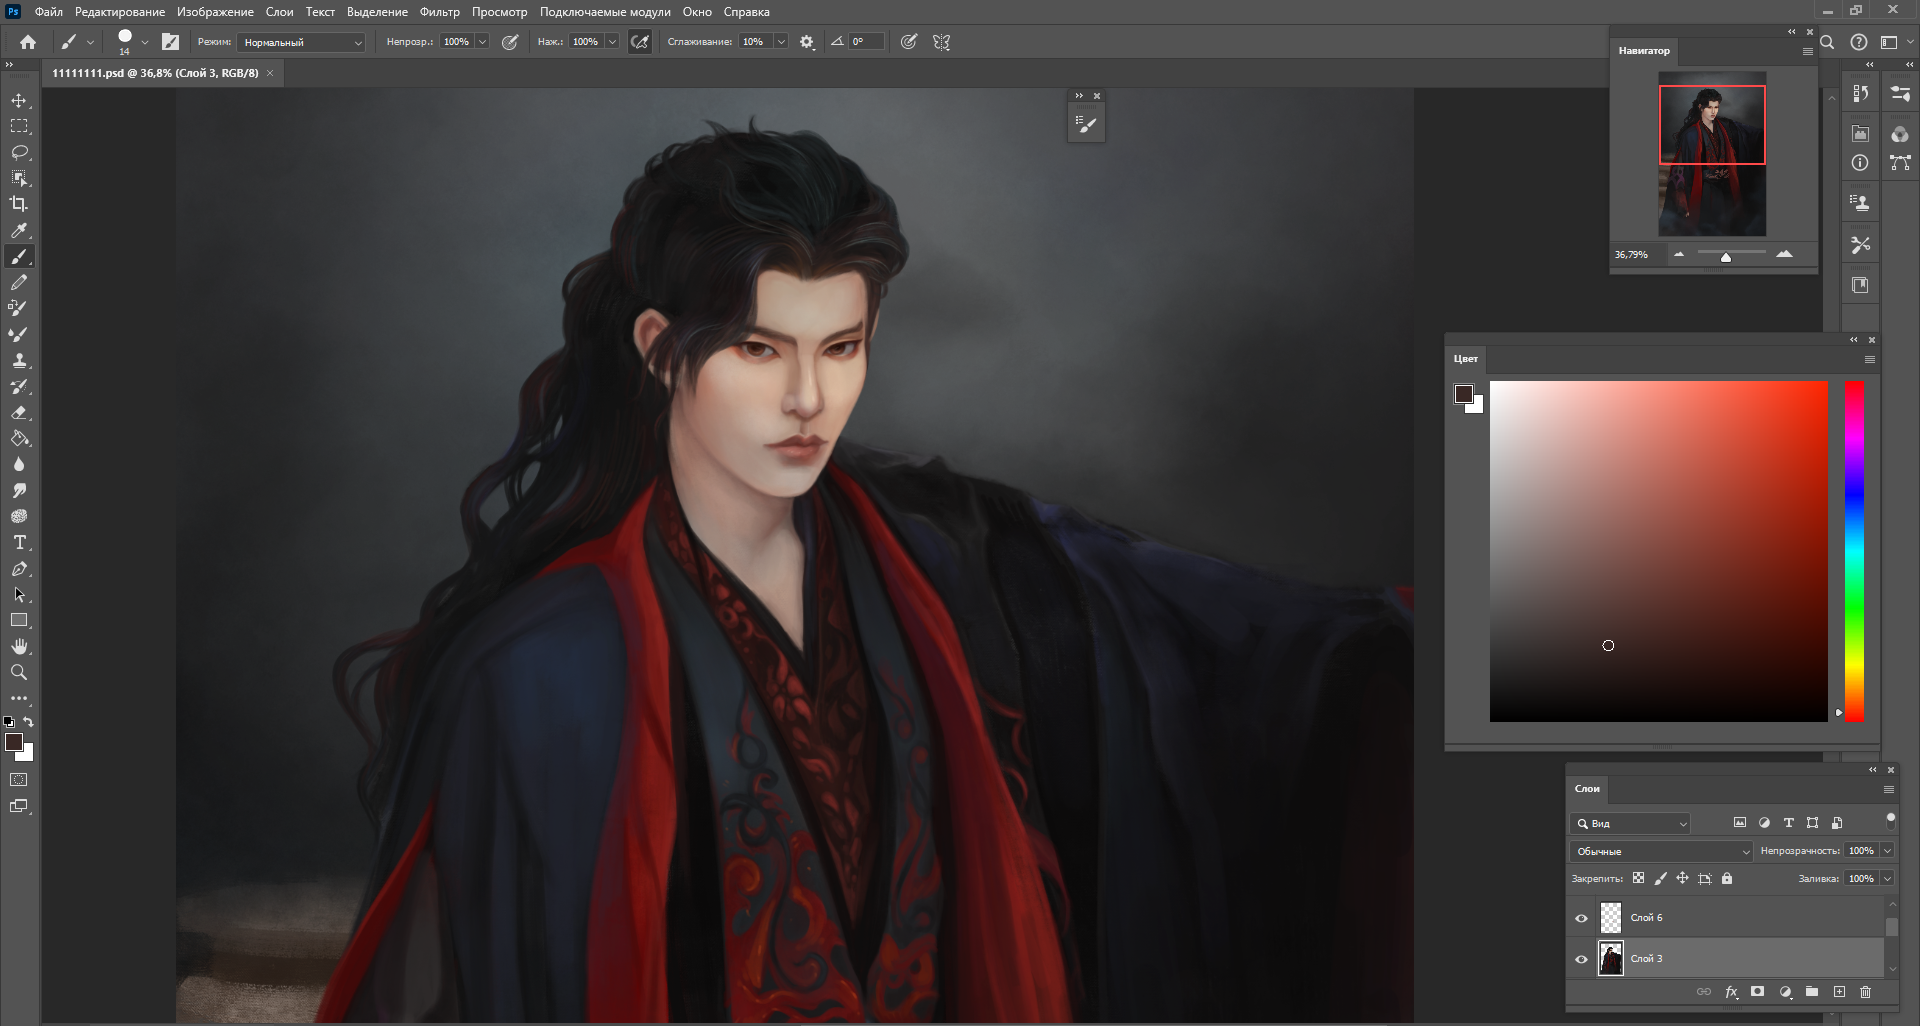Screen dimensions: 1920x1026
Task: Open the Непрозрачность layer opacity dropdown
Action: 1887,851
